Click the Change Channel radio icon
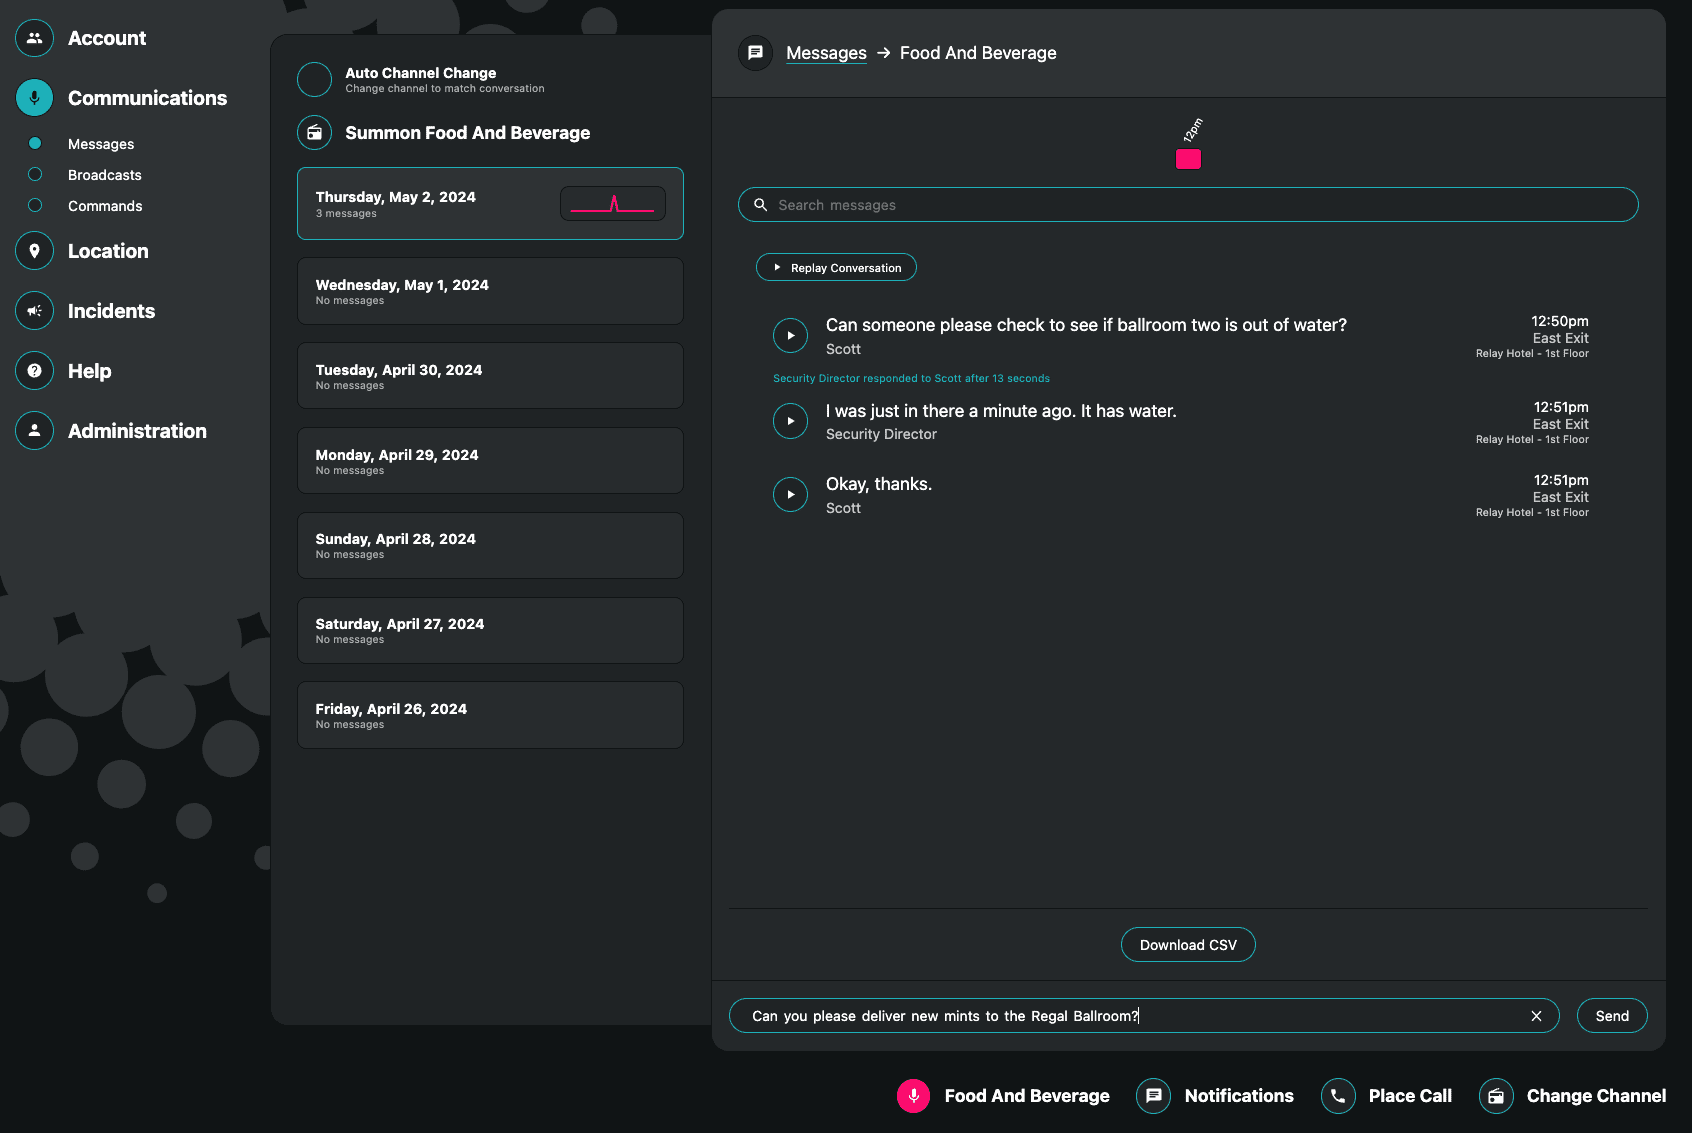 1496,1096
